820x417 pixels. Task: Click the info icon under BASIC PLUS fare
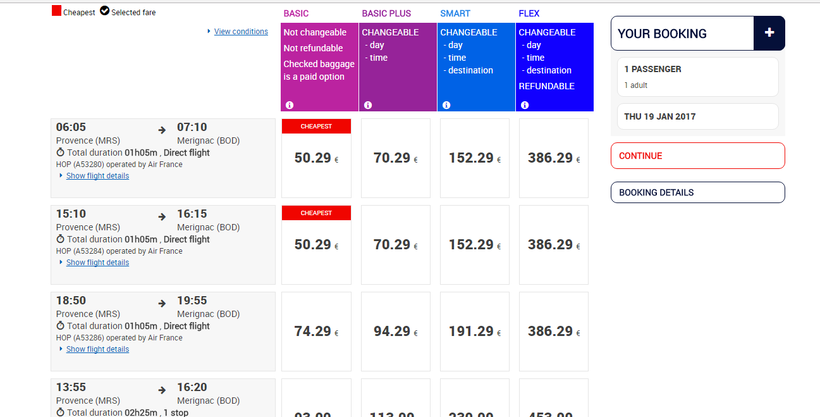click(368, 105)
